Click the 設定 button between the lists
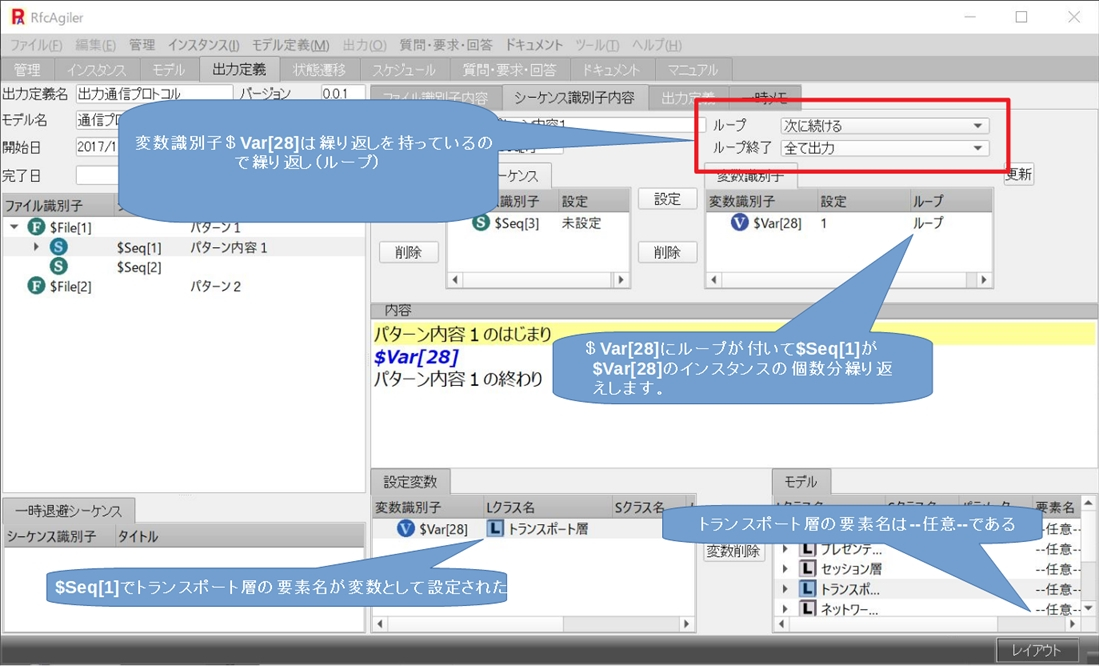Image resolution: width=1099 pixels, height=666 pixels. point(667,199)
